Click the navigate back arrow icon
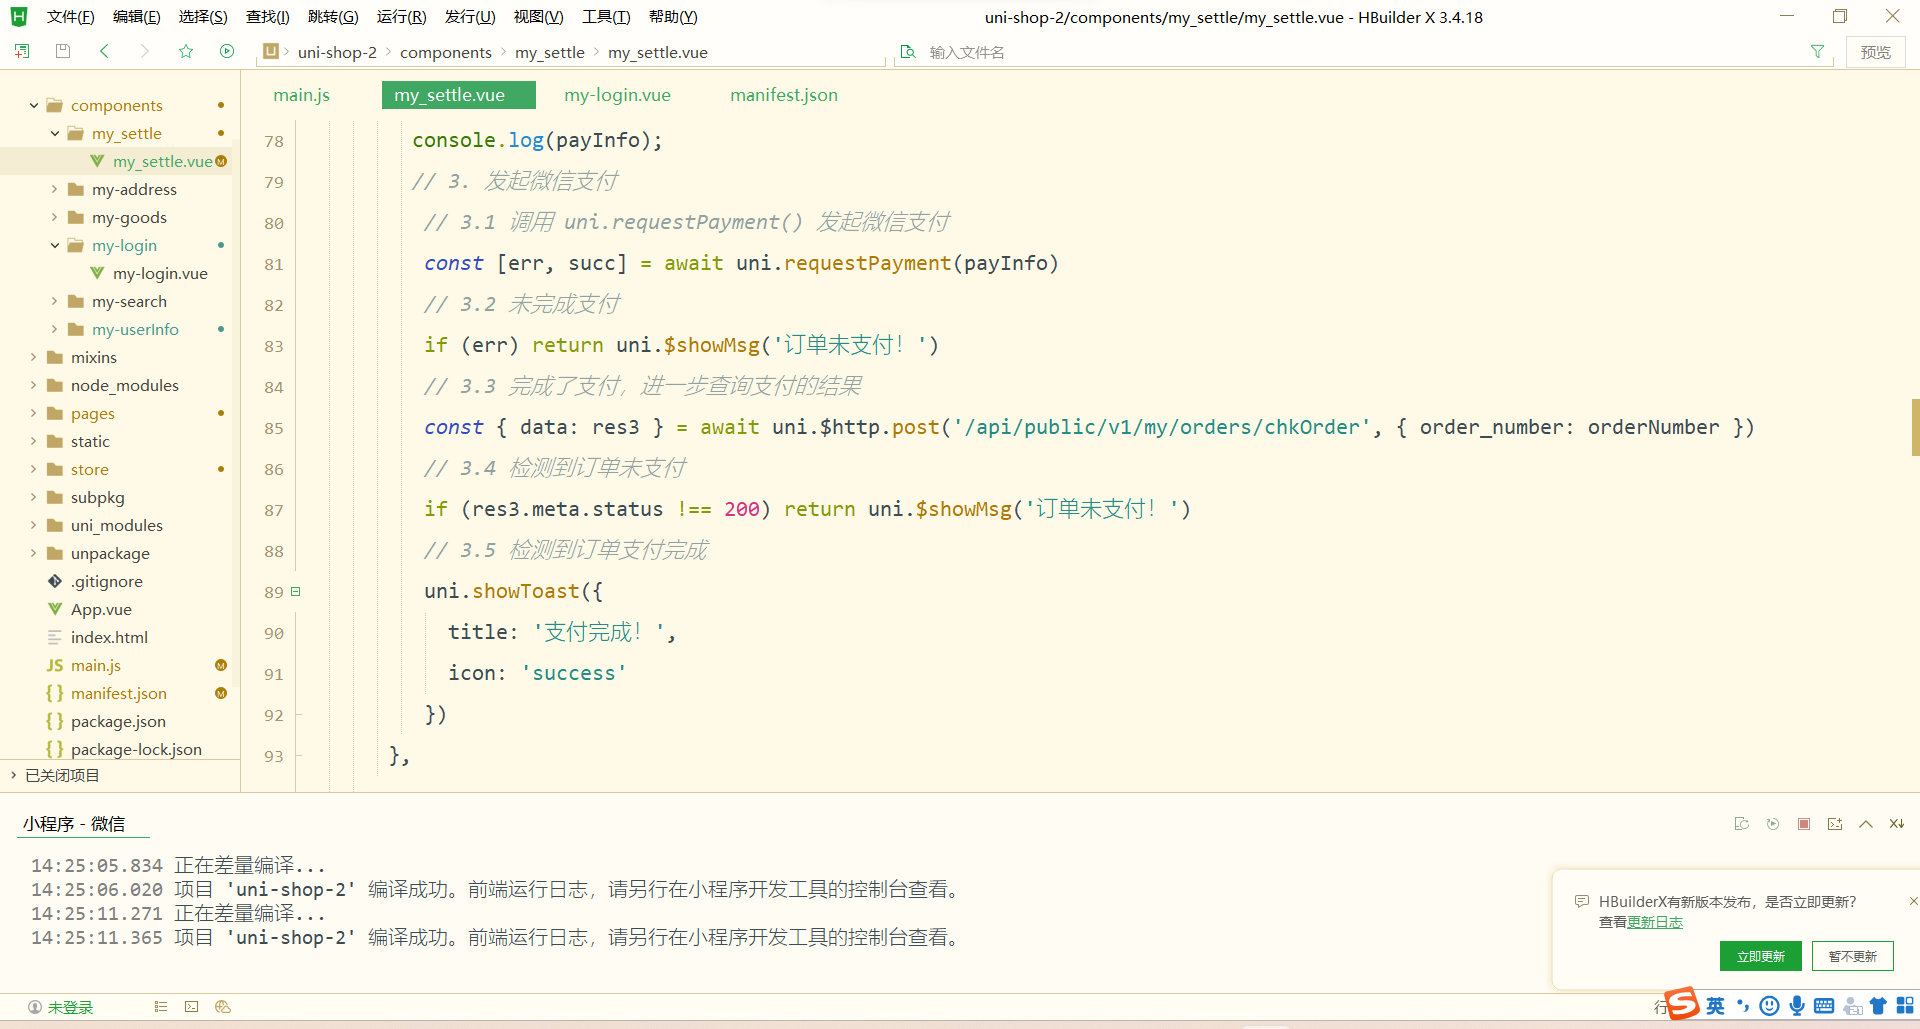Image resolution: width=1920 pixels, height=1029 pixels. pyautogui.click(x=104, y=51)
